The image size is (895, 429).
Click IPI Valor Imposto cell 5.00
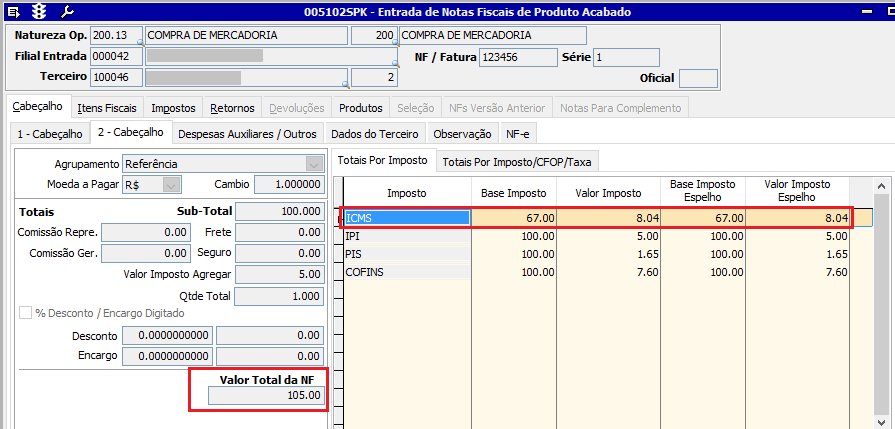(608, 236)
